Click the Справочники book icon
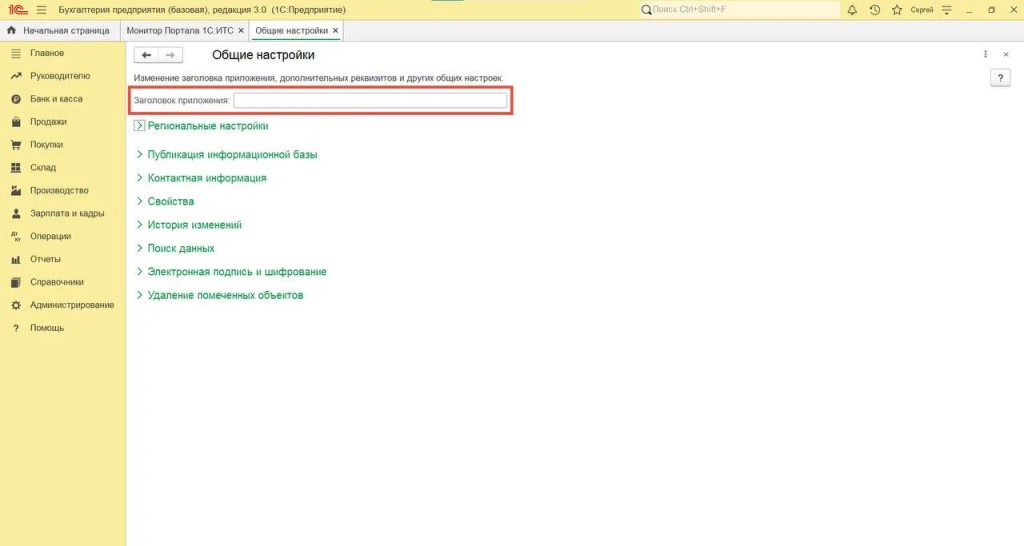Viewport: 1024px width, 546px height. point(16,282)
